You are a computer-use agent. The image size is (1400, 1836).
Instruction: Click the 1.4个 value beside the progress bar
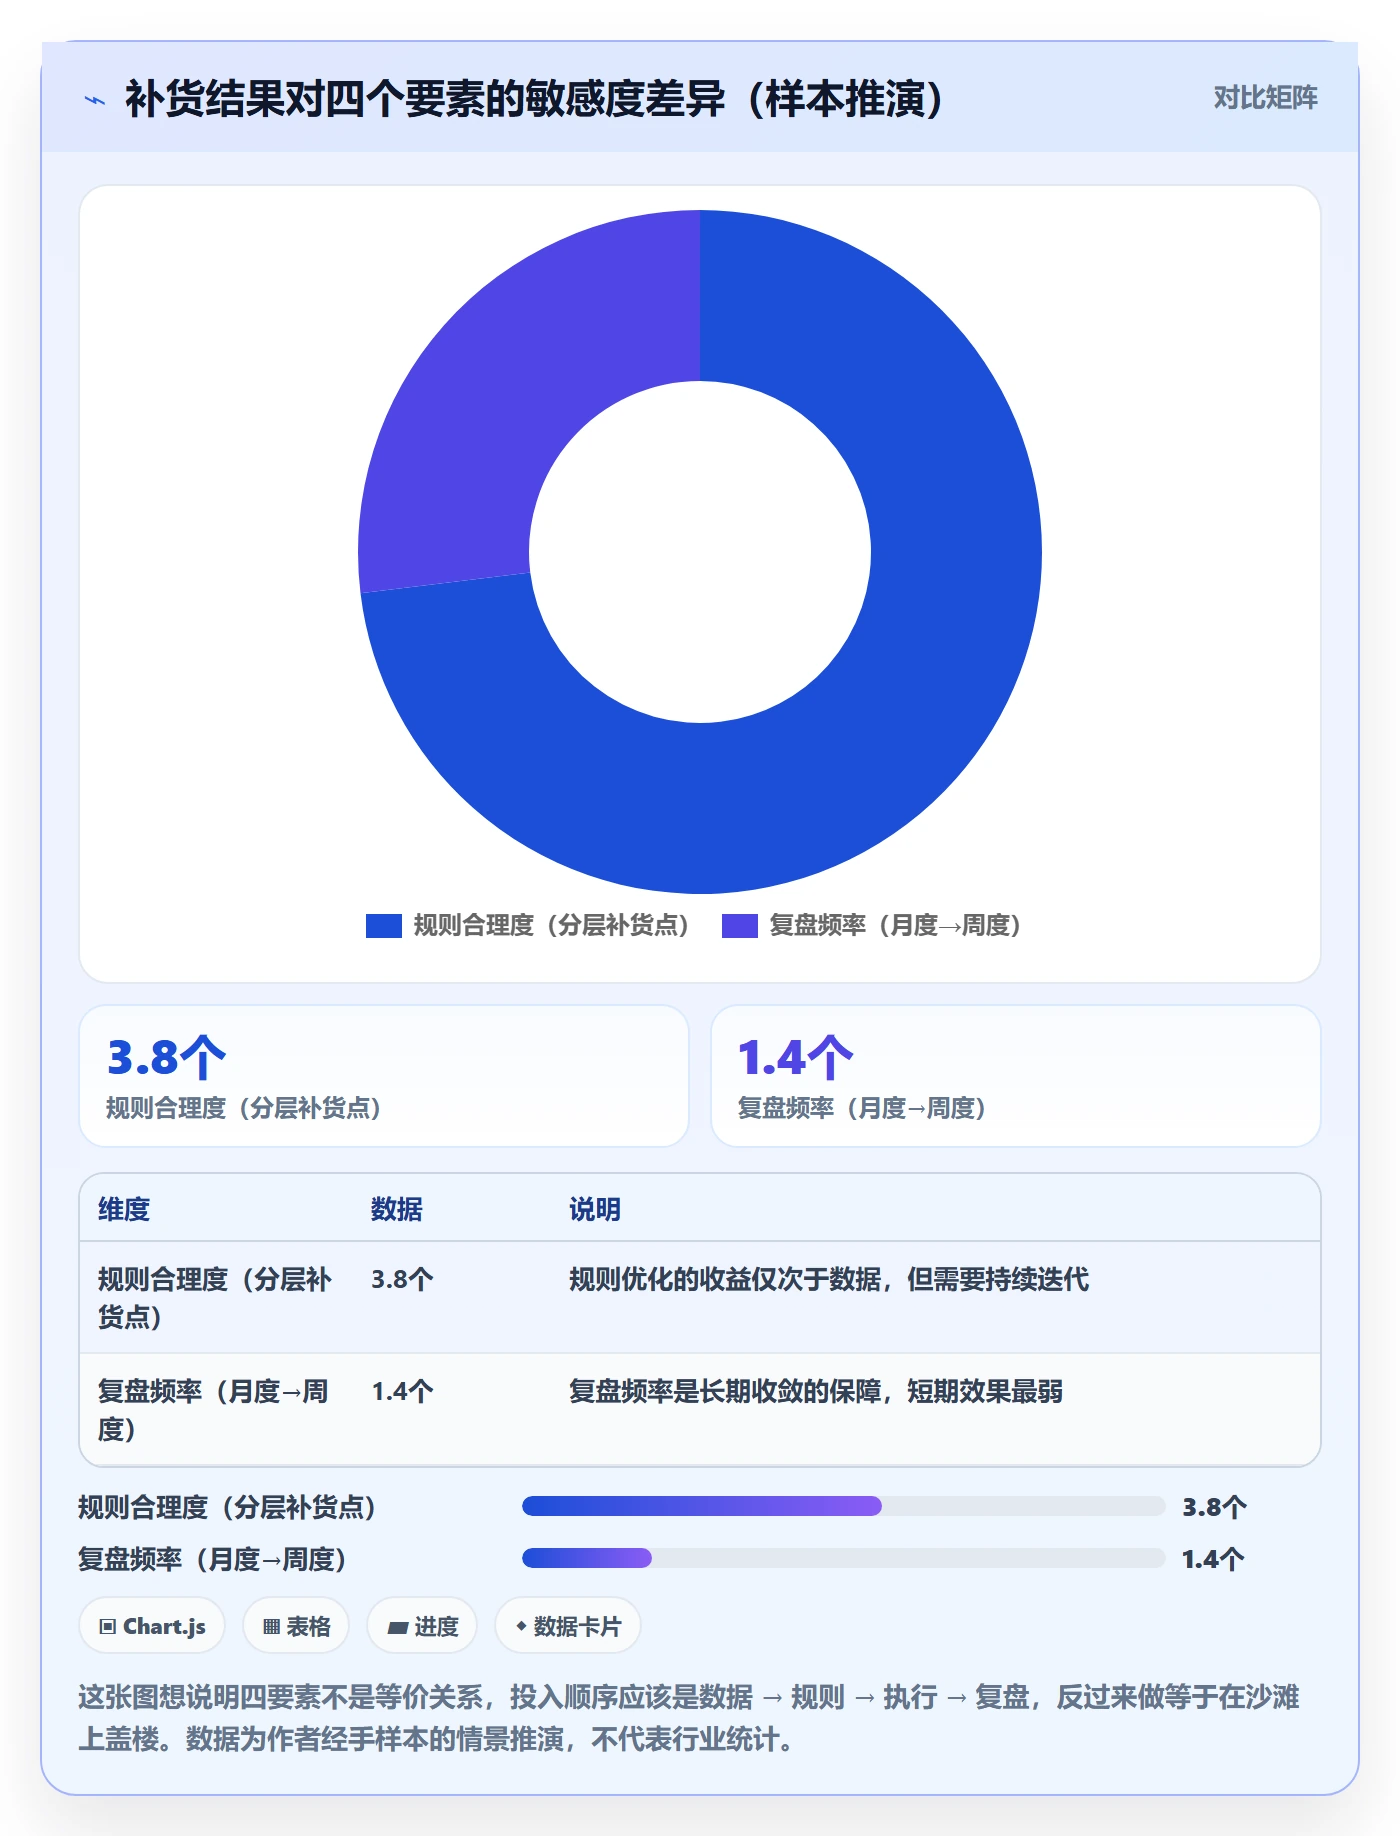tap(1214, 1559)
